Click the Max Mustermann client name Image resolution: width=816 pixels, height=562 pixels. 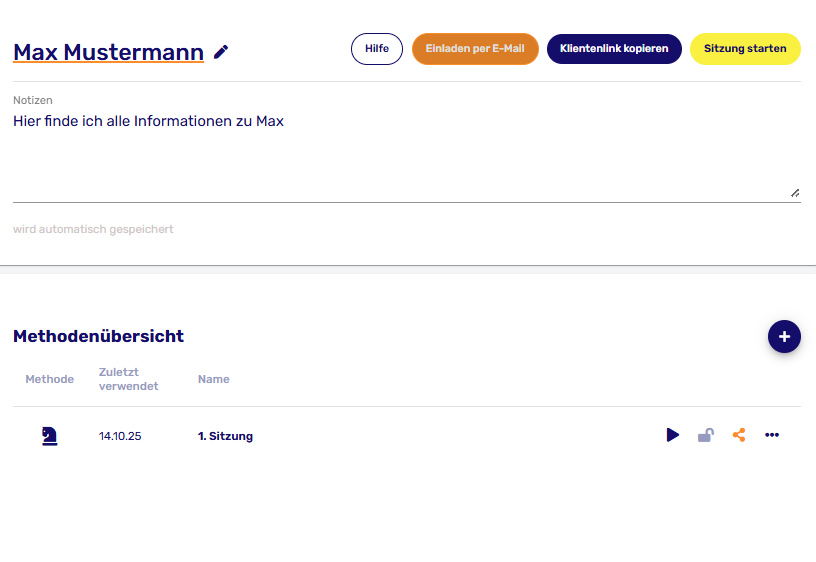108,52
